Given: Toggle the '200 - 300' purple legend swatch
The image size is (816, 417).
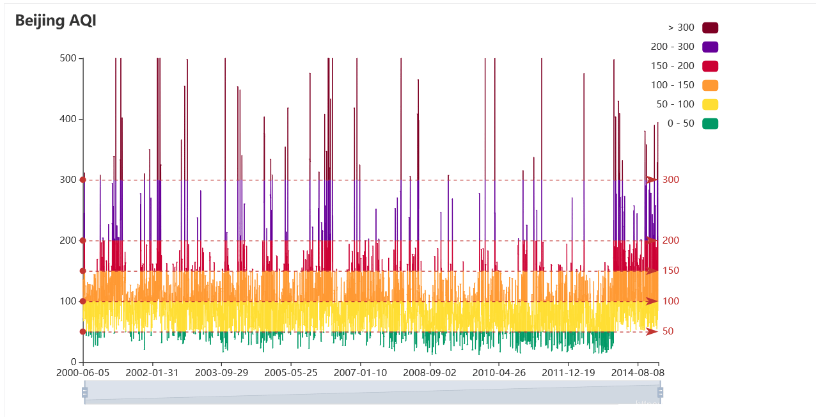Looking at the screenshot, I should pyautogui.click(x=710, y=47).
